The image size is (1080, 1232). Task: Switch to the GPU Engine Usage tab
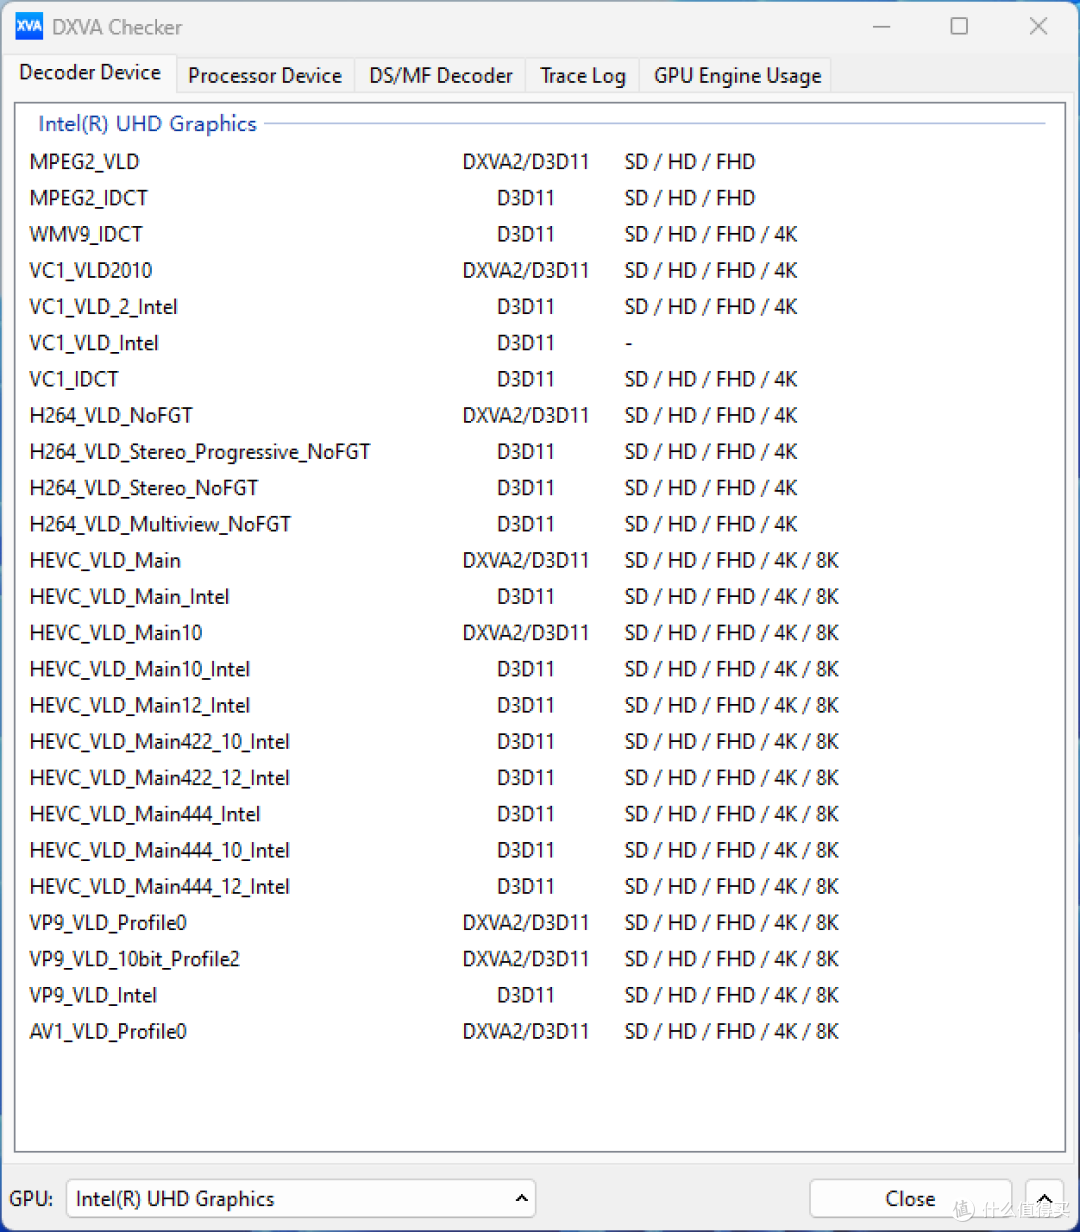[737, 76]
